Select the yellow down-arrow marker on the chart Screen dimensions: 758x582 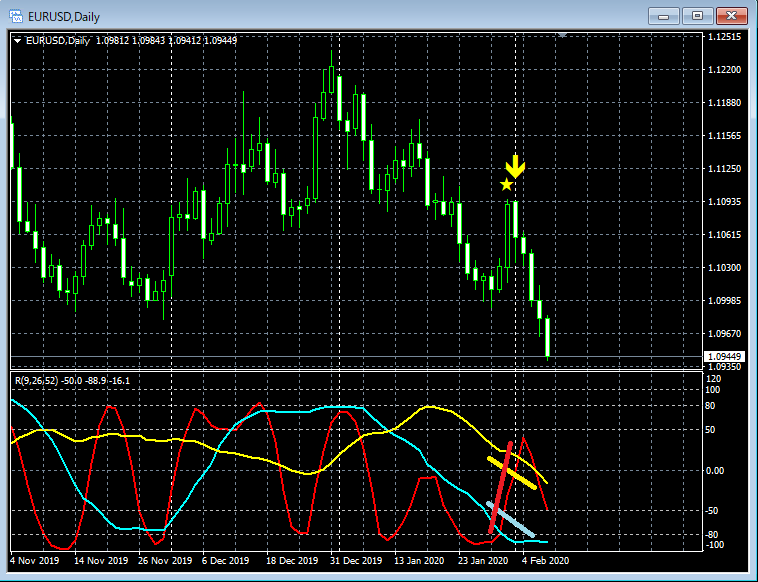click(515, 167)
